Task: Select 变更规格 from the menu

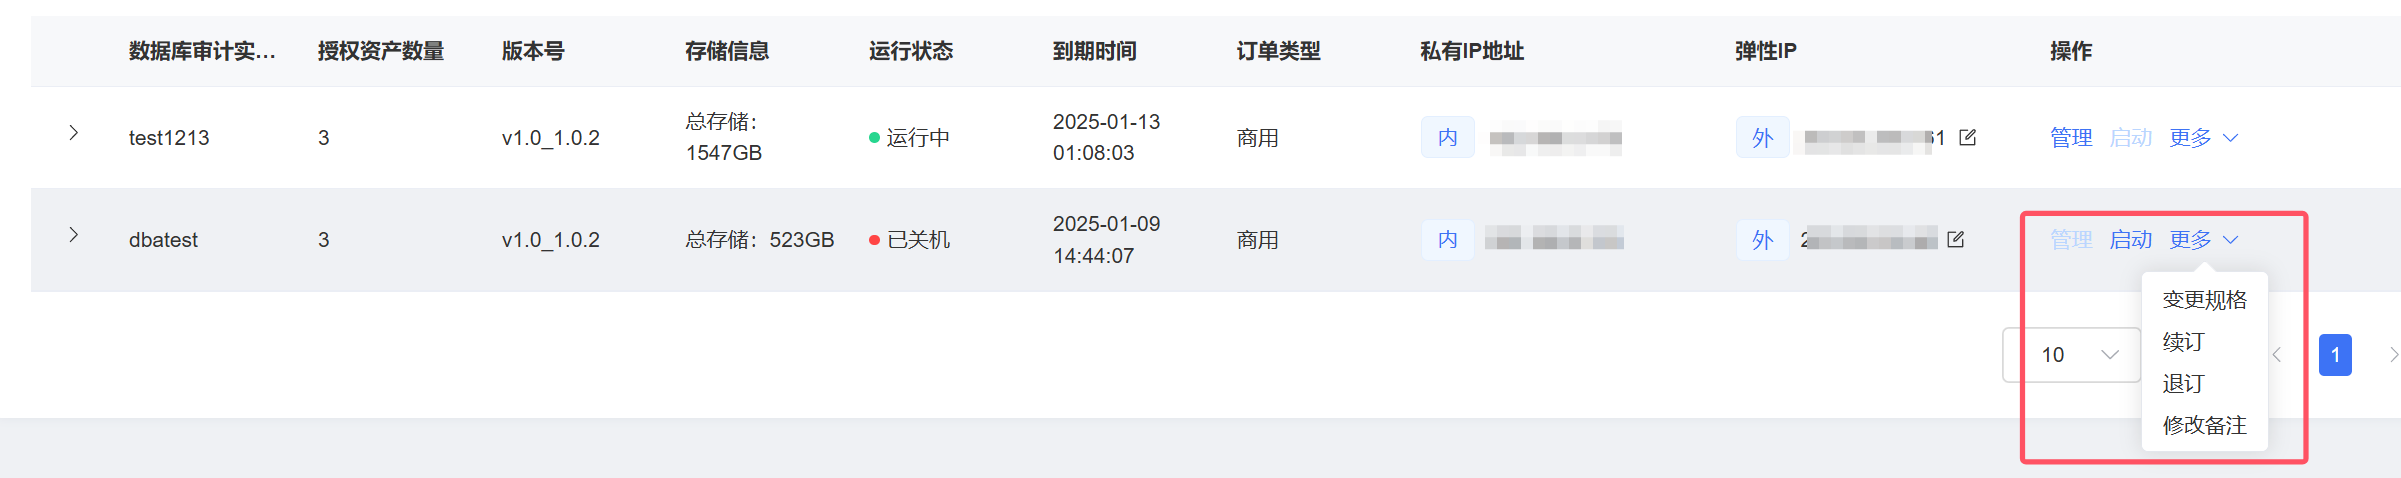Action: point(2205,300)
